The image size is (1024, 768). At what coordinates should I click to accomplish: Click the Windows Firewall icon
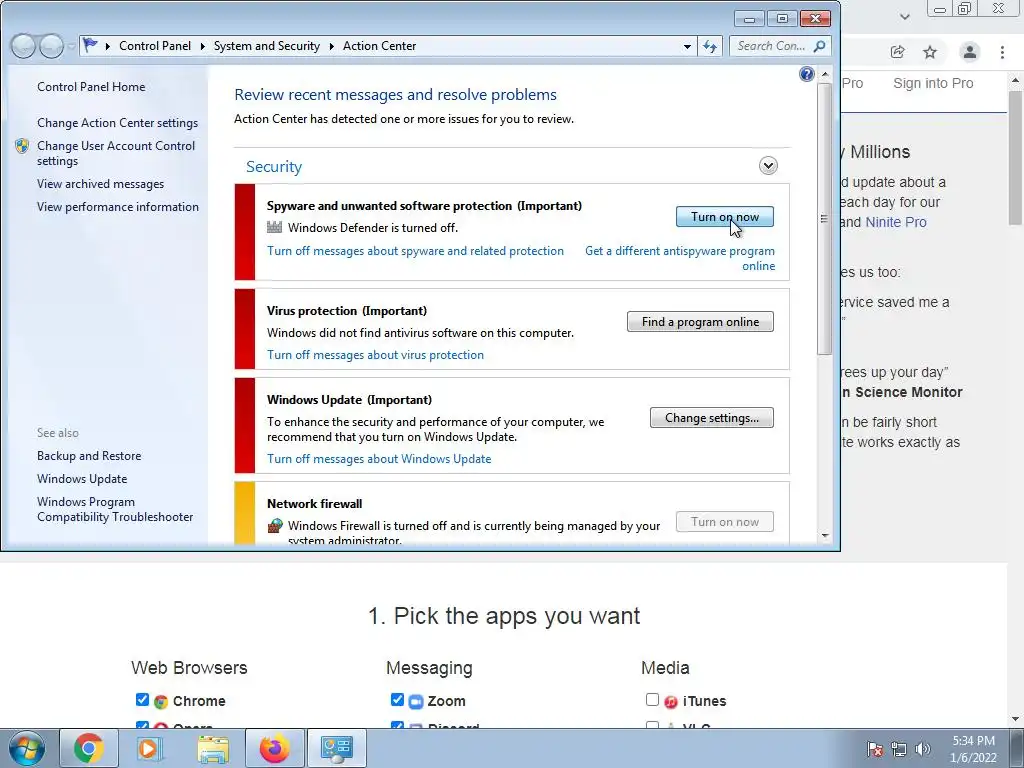click(275, 525)
